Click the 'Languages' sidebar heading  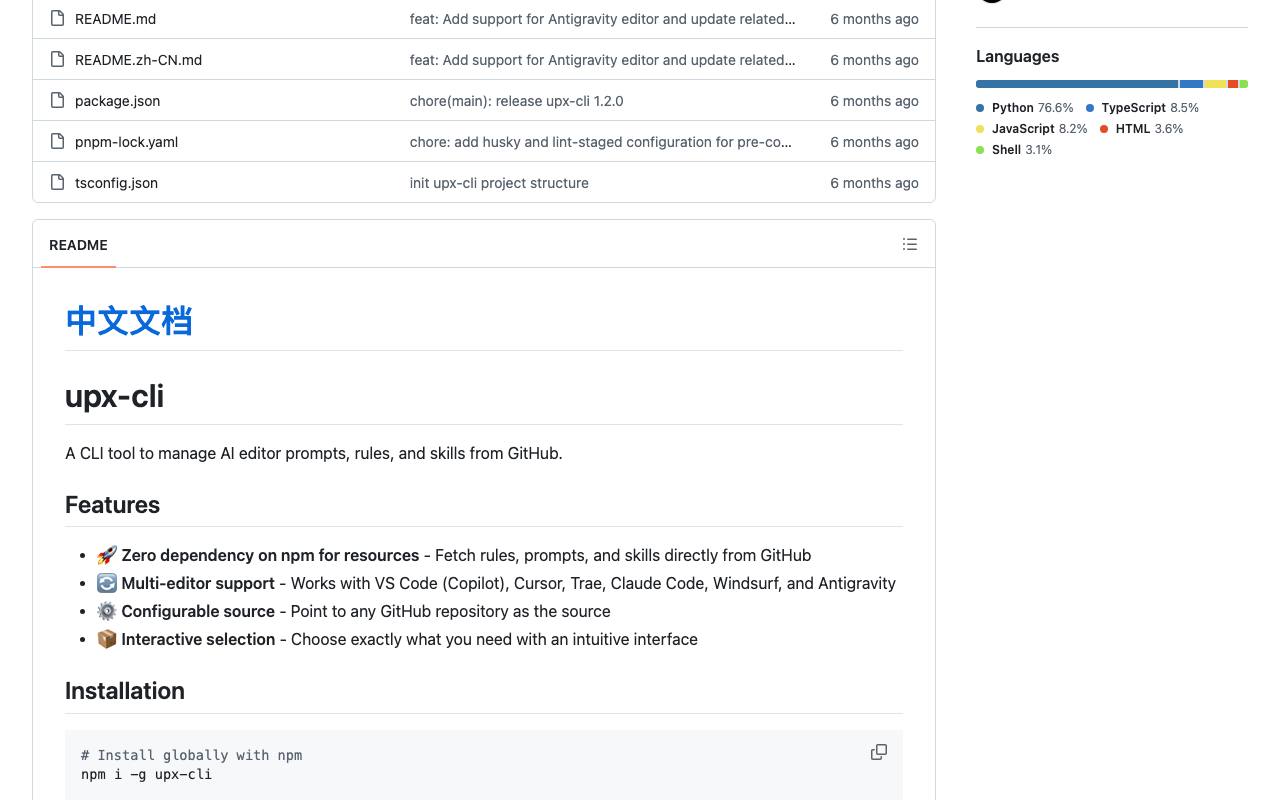click(x=1017, y=57)
